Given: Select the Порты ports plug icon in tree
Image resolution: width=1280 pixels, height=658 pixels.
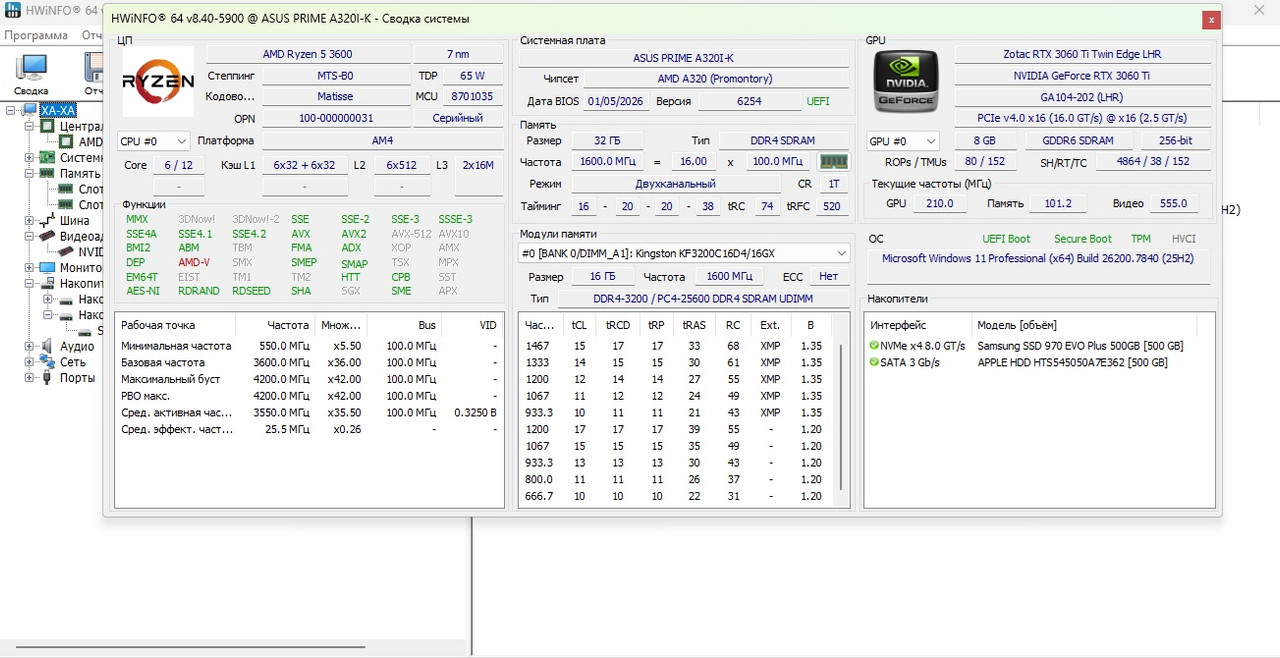Looking at the screenshot, I should (47, 378).
